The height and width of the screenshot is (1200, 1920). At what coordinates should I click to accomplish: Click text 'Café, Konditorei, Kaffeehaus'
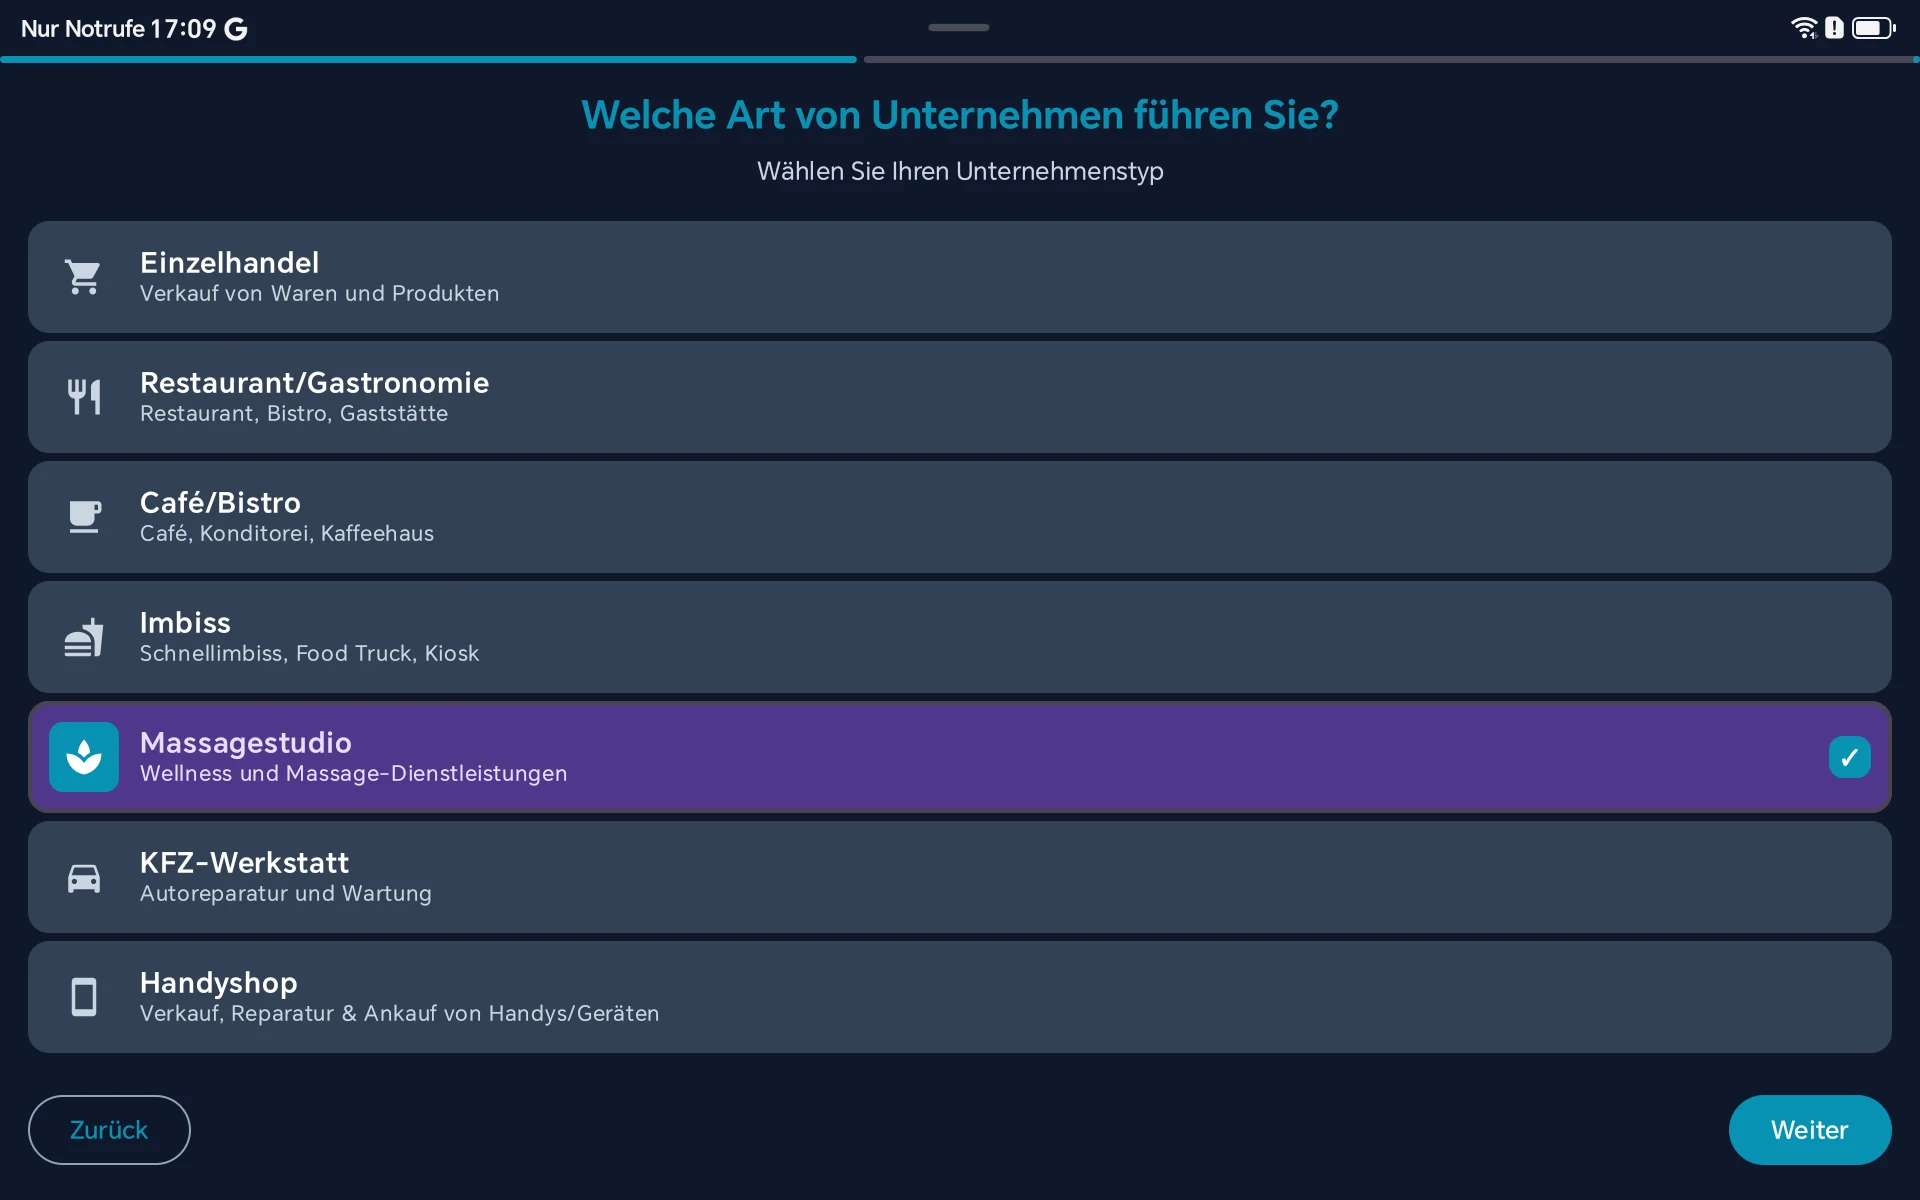[x=287, y=534]
